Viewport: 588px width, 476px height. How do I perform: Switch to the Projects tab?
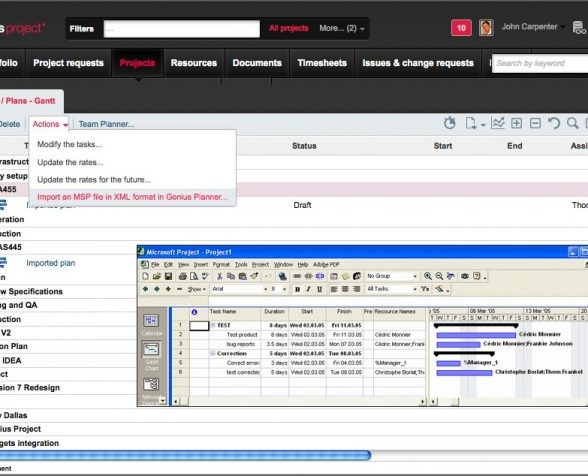(137, 63)
